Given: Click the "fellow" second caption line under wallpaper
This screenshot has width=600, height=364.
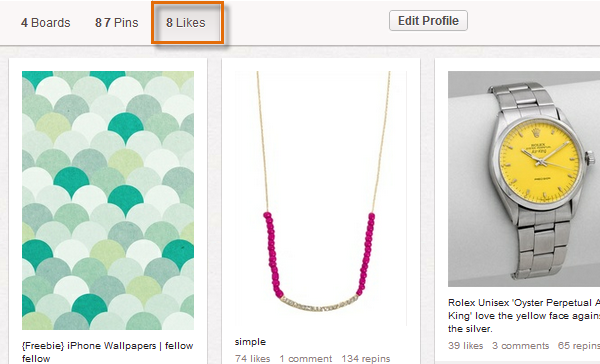Looking at the screenshot, I should click(x=36, y=359).
